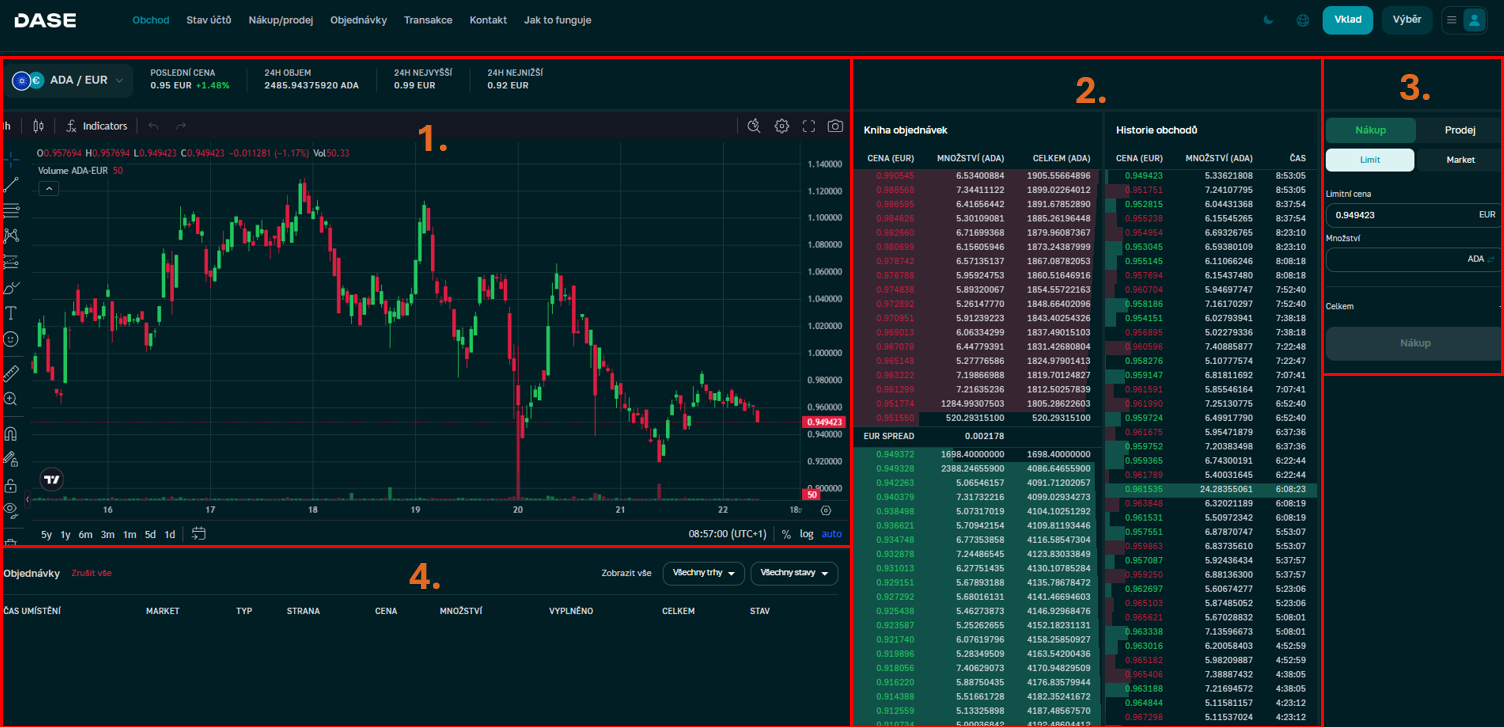Open the Indicators menu on the chart

(x=96, y=126)
